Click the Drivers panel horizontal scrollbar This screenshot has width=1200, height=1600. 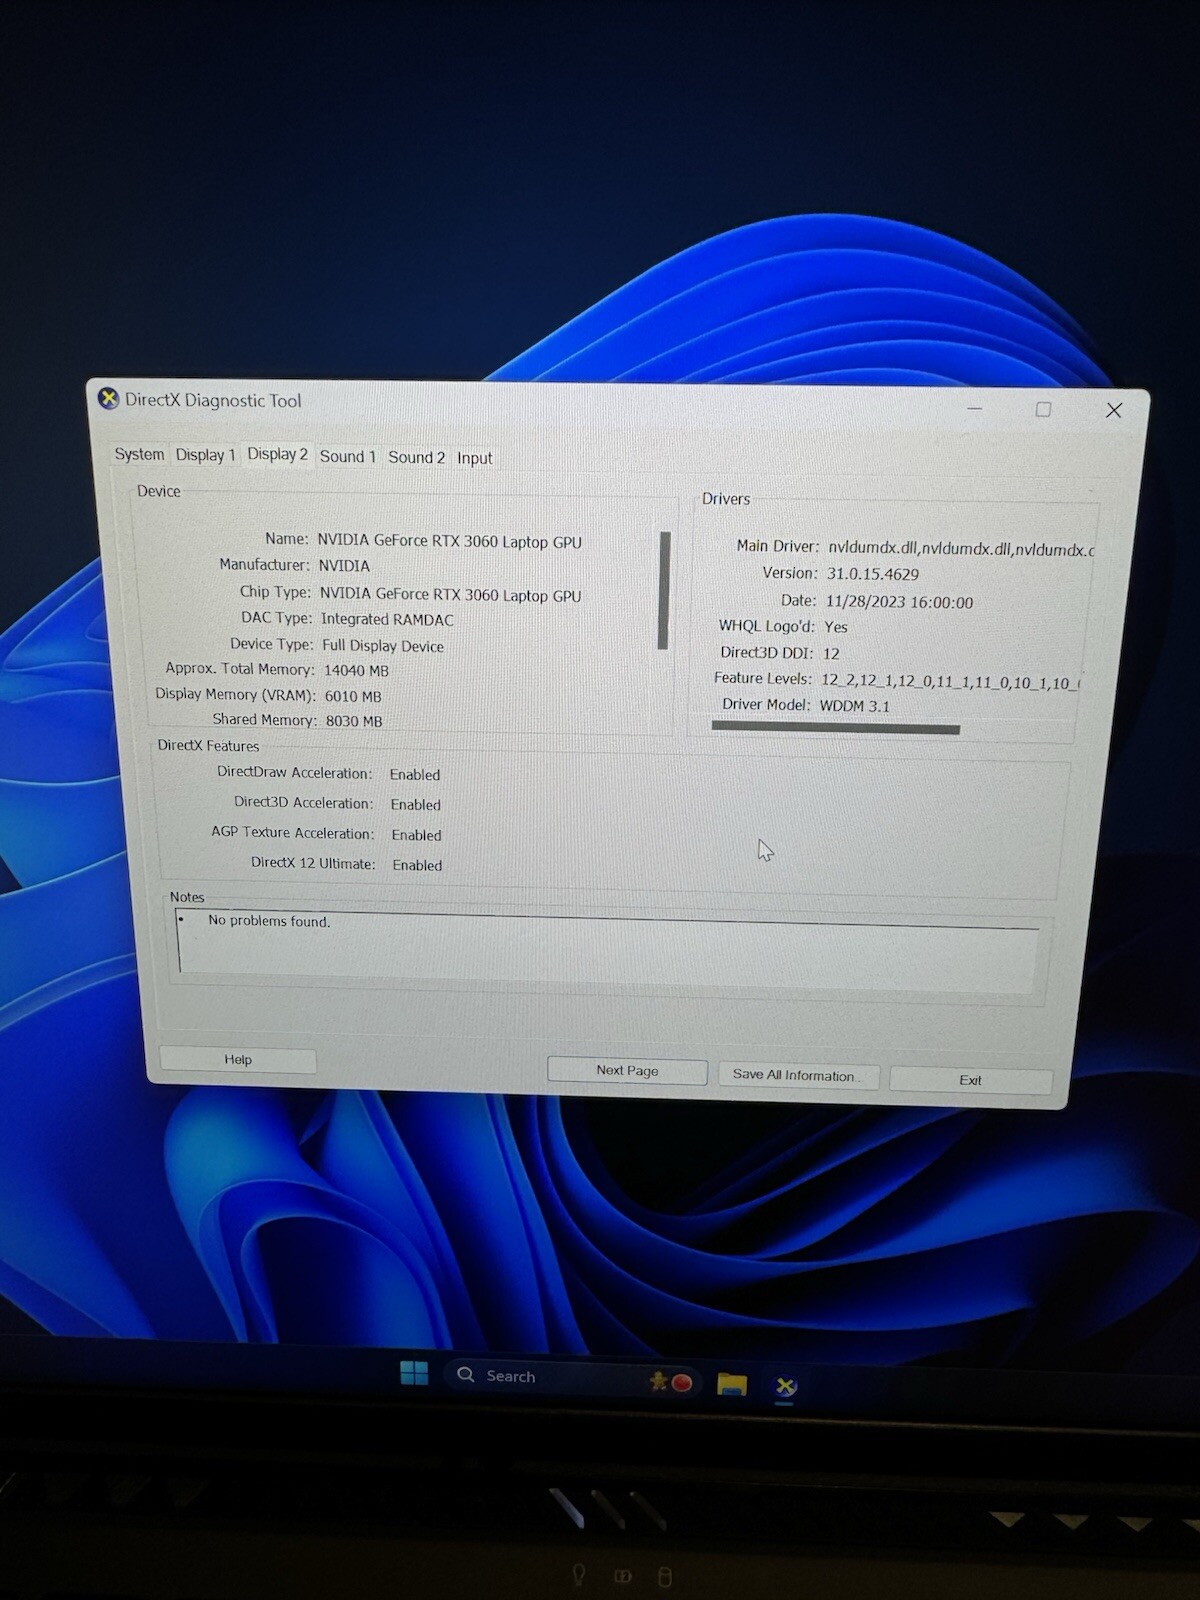(836, 728)
